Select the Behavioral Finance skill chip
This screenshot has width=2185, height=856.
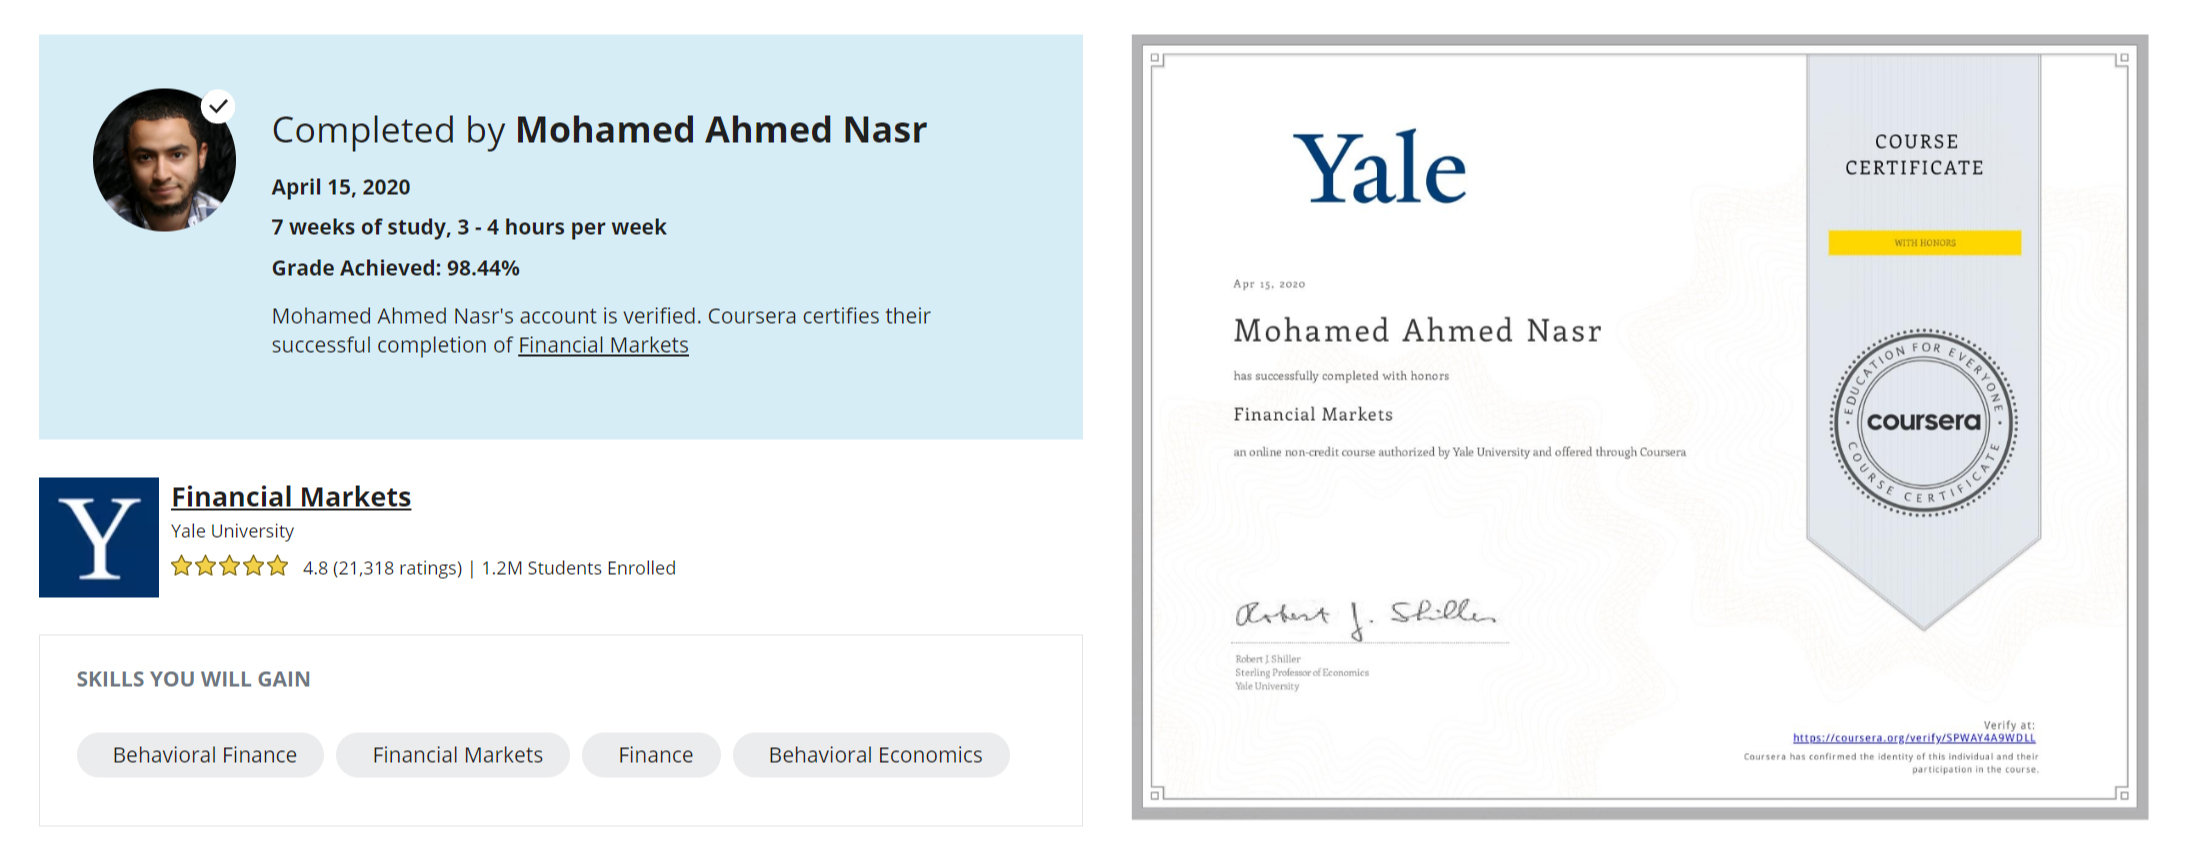[204, 755]
